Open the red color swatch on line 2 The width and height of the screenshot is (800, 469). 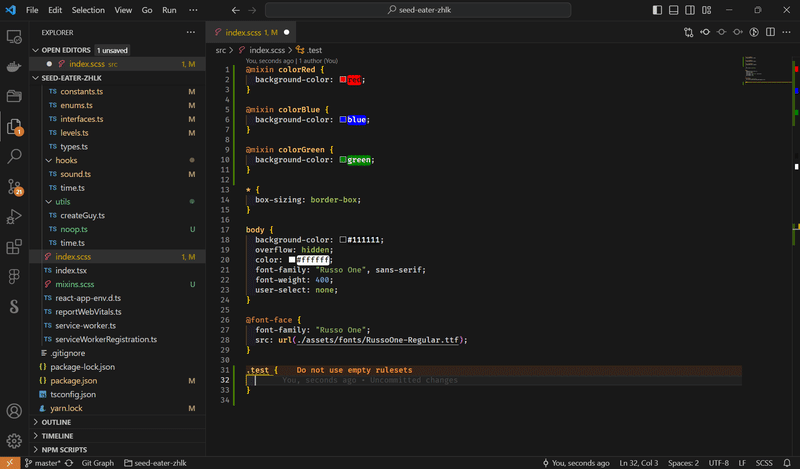pos(343,80)
